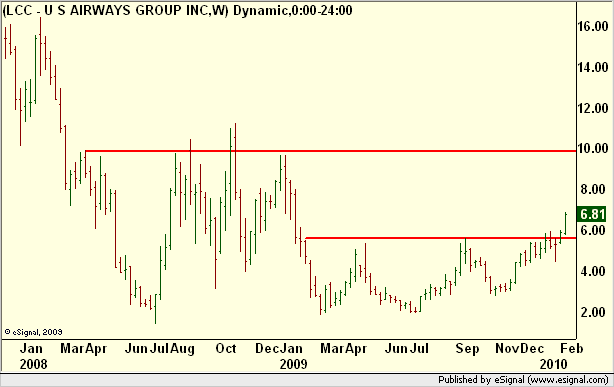Click the NovDec label on time axis
The image size is (614, 387).
coord(520,348)
